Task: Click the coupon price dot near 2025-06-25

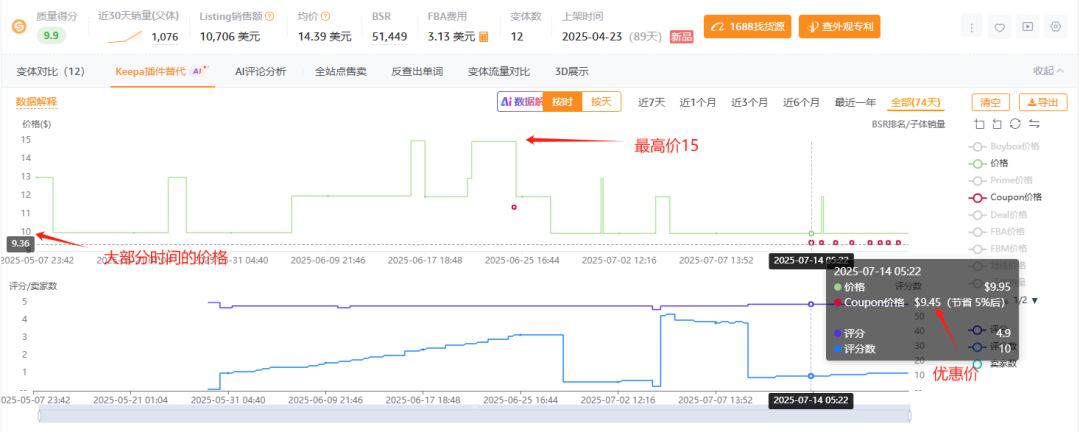Action: point(514,207)
